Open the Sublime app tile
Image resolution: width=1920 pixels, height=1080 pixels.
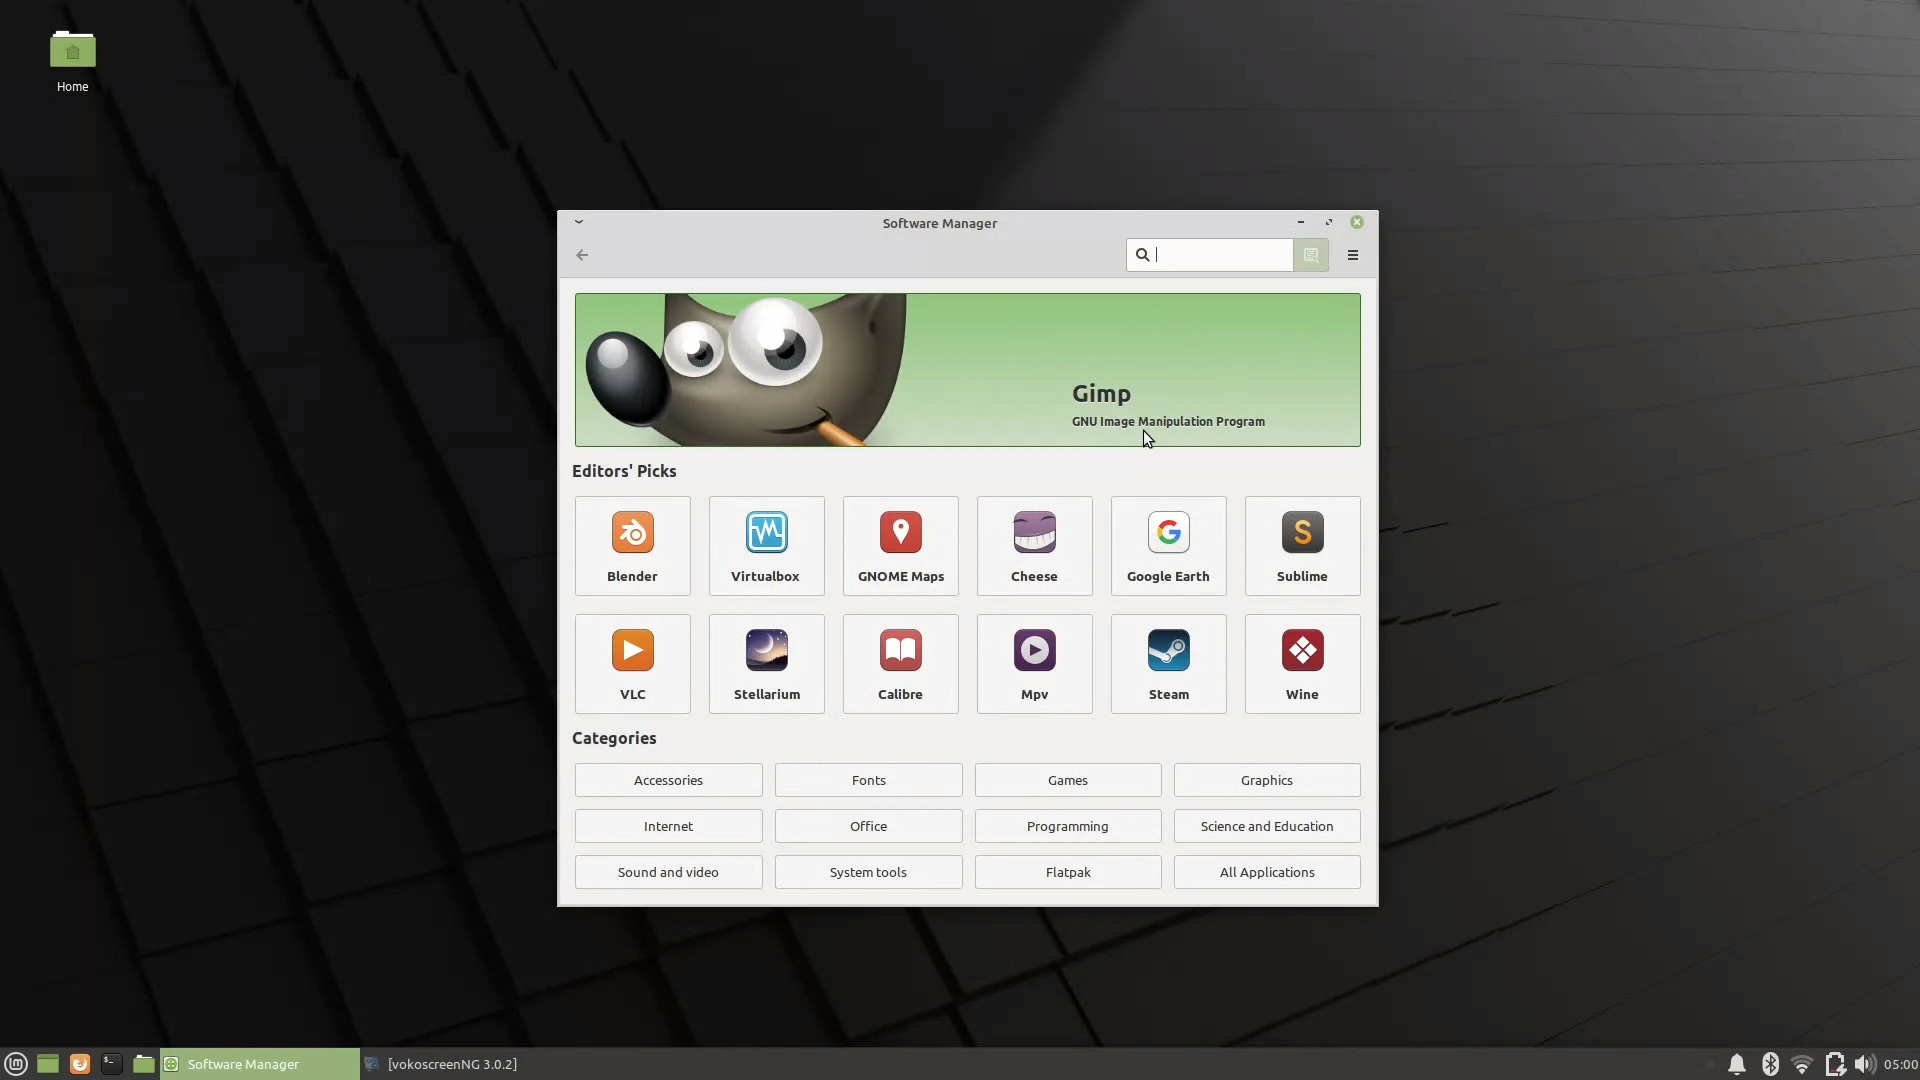tap(1302, 546)
